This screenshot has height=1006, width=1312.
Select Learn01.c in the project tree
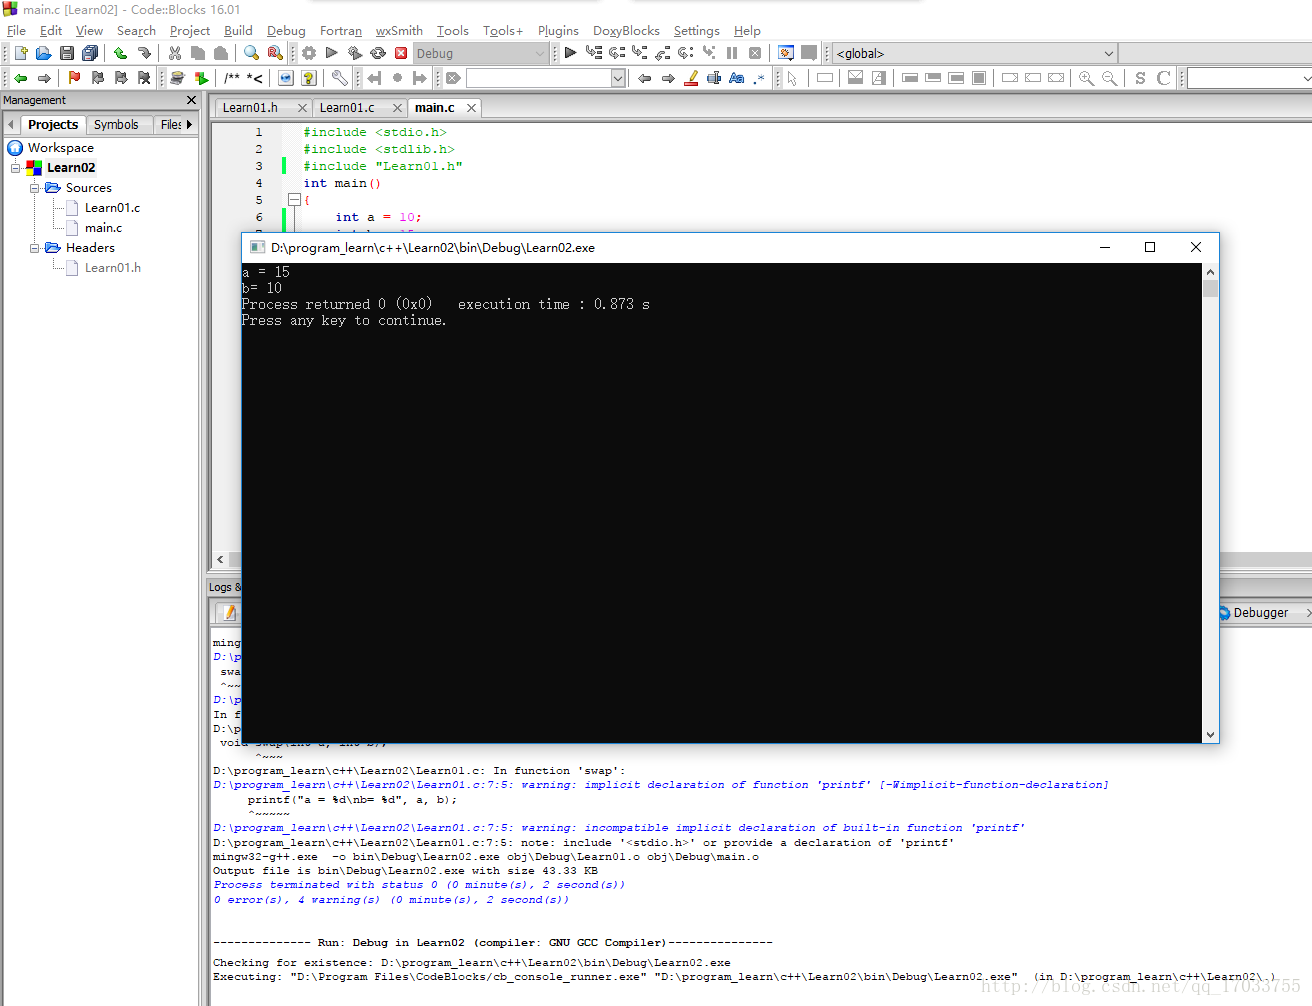coord(112,208)
